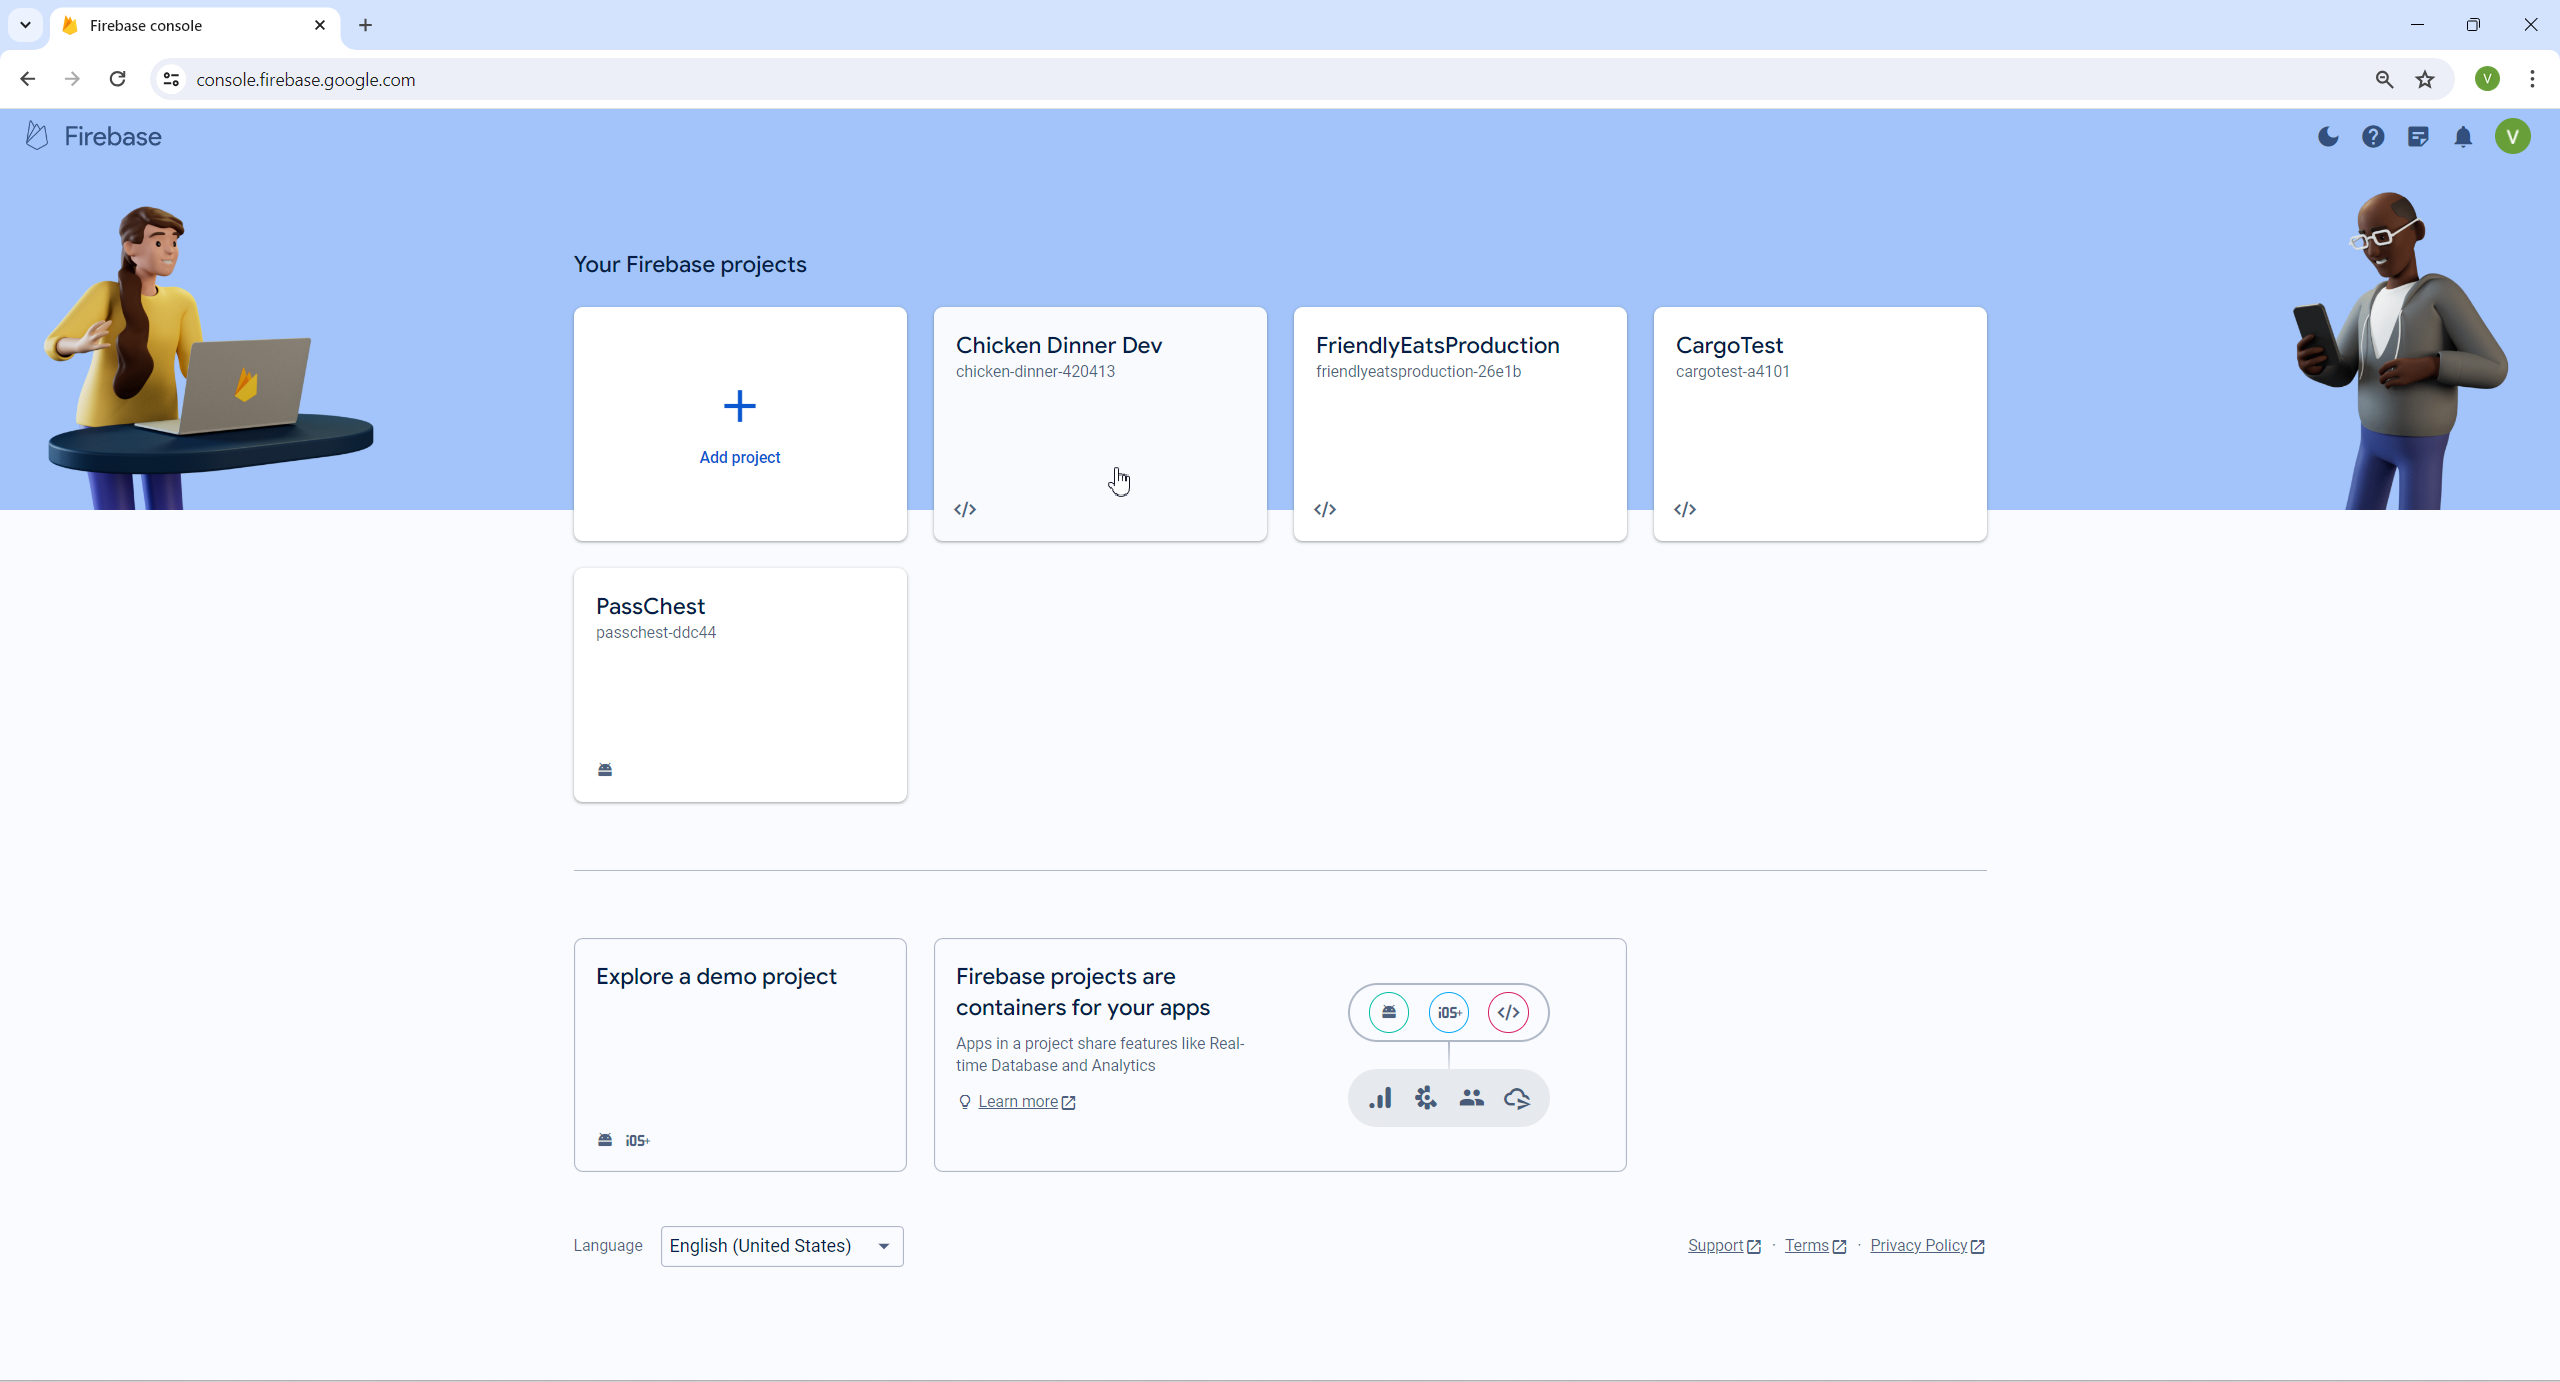The width and height of the screenshot is (2560, 1382).
Task: Select the web app icon on Chicken Dinner Dev
Action: click(x=965, y=509)
